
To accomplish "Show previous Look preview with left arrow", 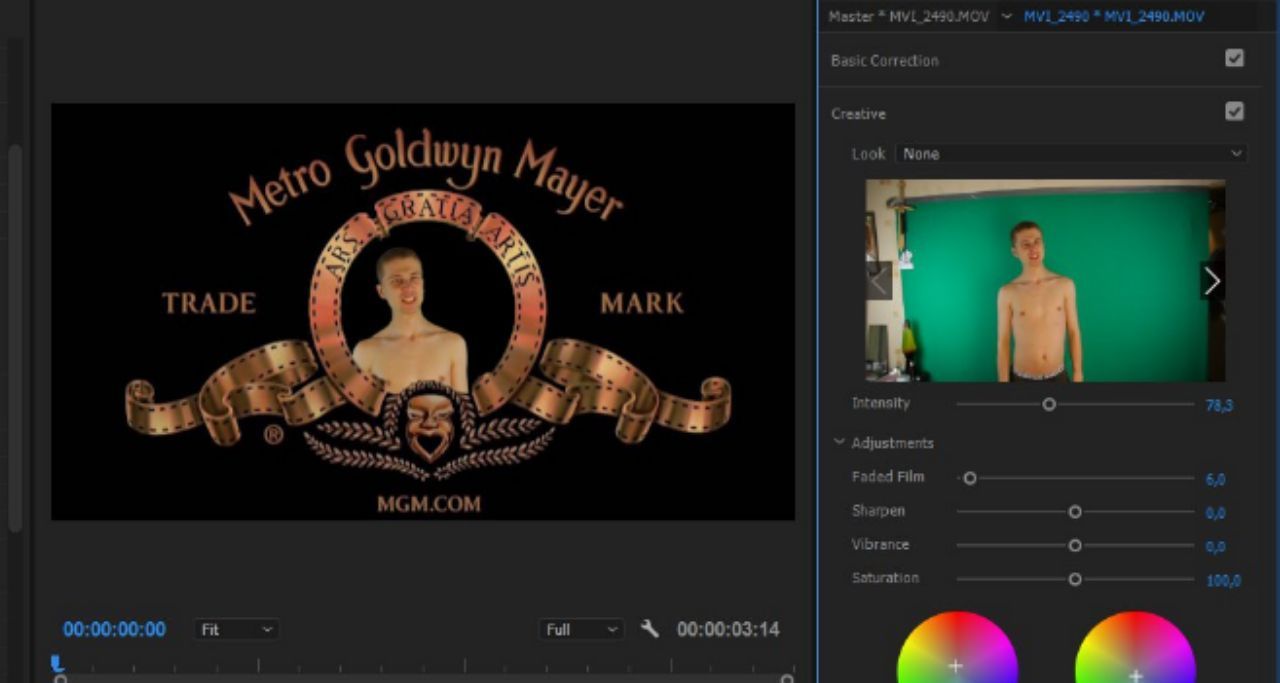I will point(879,282).
